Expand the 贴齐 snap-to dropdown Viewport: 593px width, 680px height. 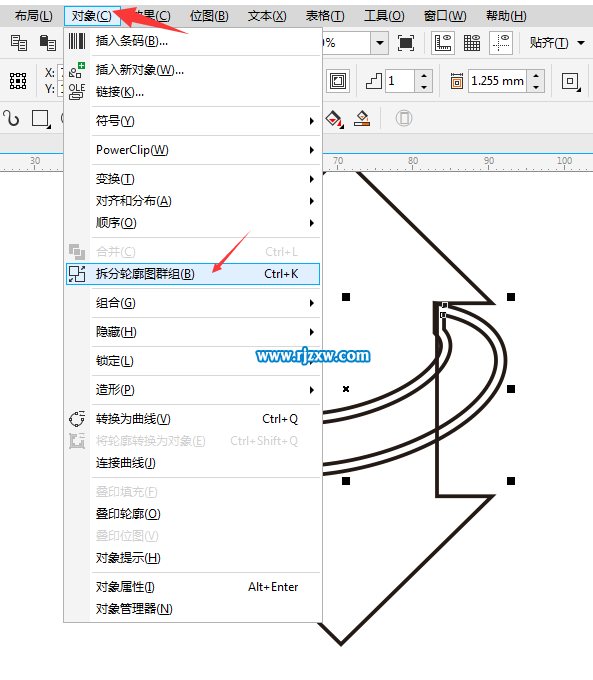click(581, 43)
